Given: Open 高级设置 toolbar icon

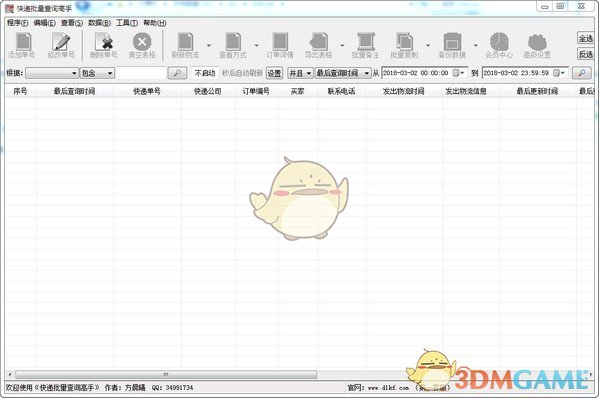Looking at the screenshot, I should (537, 42).
